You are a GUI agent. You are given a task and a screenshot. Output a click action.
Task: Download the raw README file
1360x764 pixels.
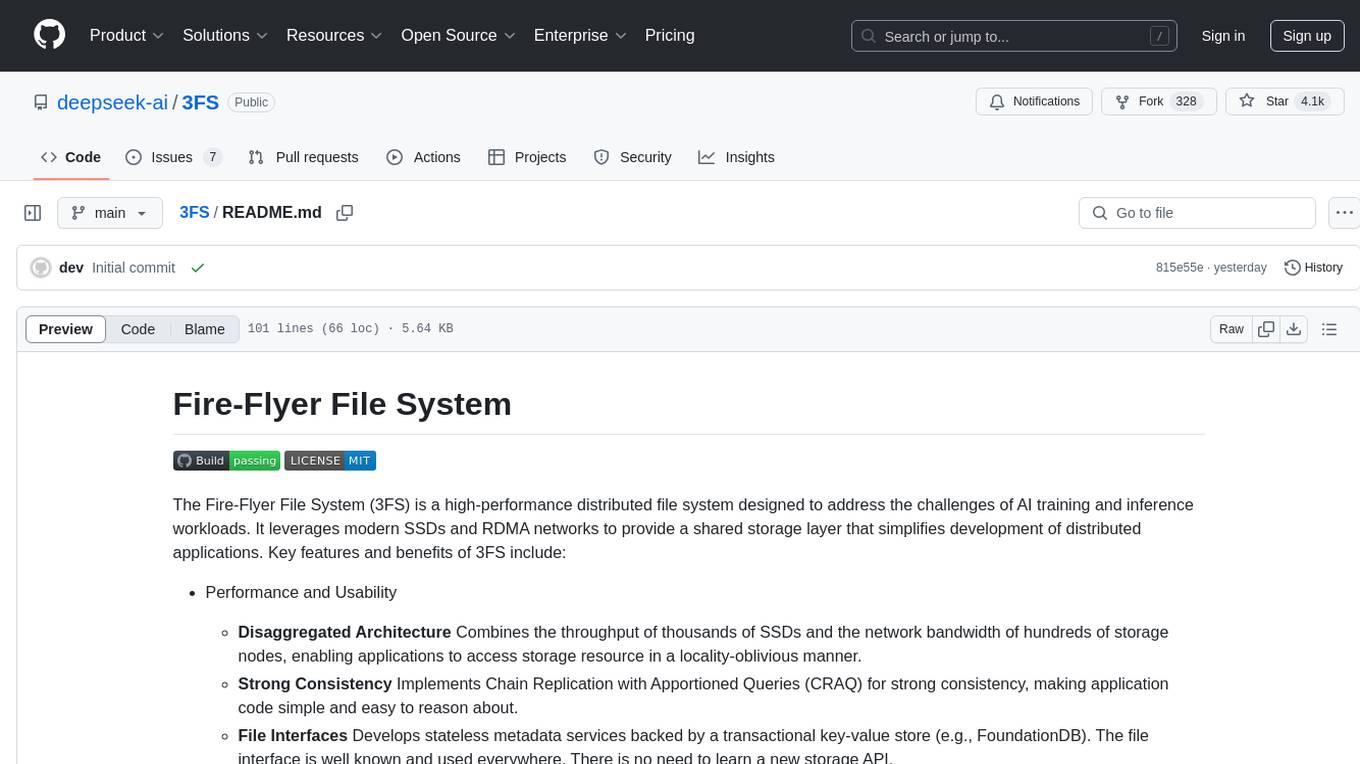pyautogui.click(x=1293, y=329)
